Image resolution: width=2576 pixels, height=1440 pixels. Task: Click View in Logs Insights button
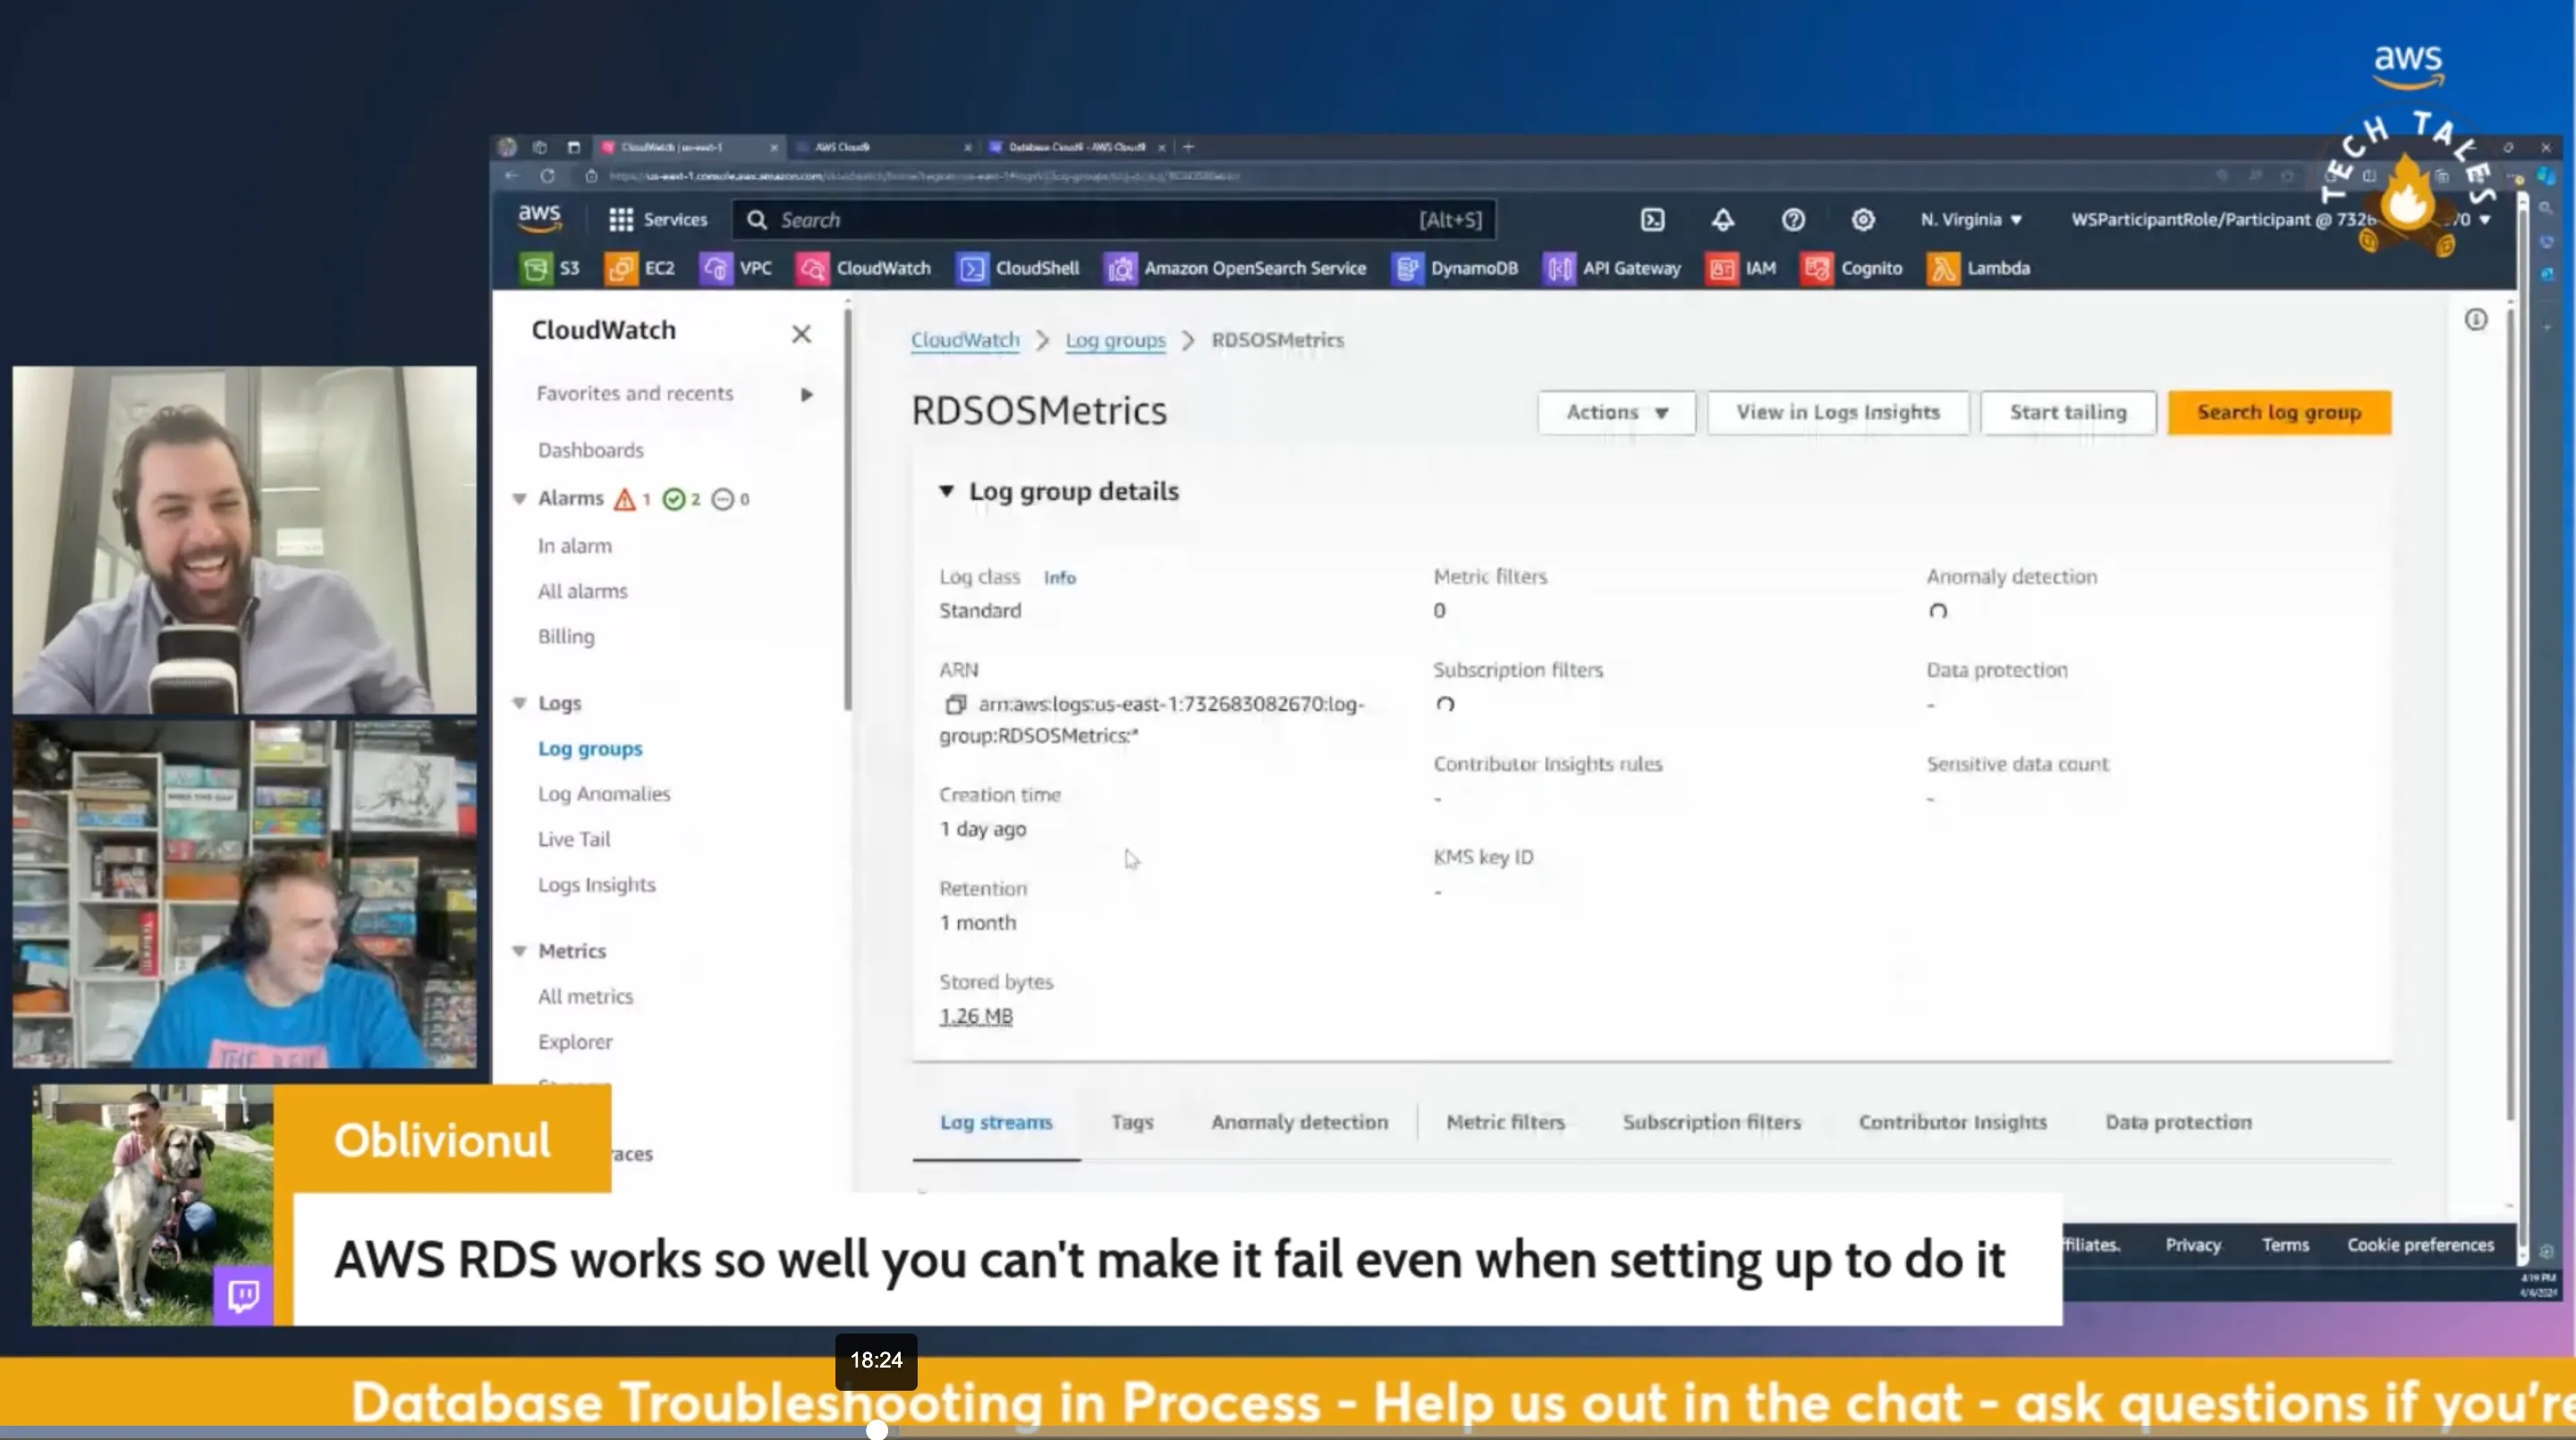(1836, 411)
